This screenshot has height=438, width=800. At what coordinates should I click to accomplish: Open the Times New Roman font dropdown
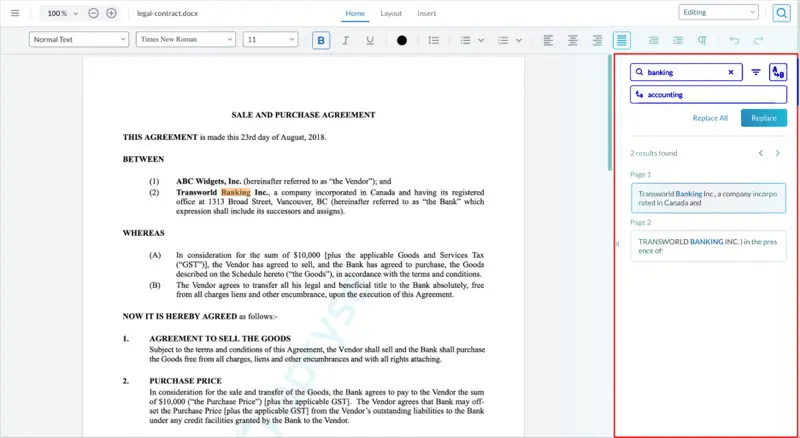pos(186,39)
